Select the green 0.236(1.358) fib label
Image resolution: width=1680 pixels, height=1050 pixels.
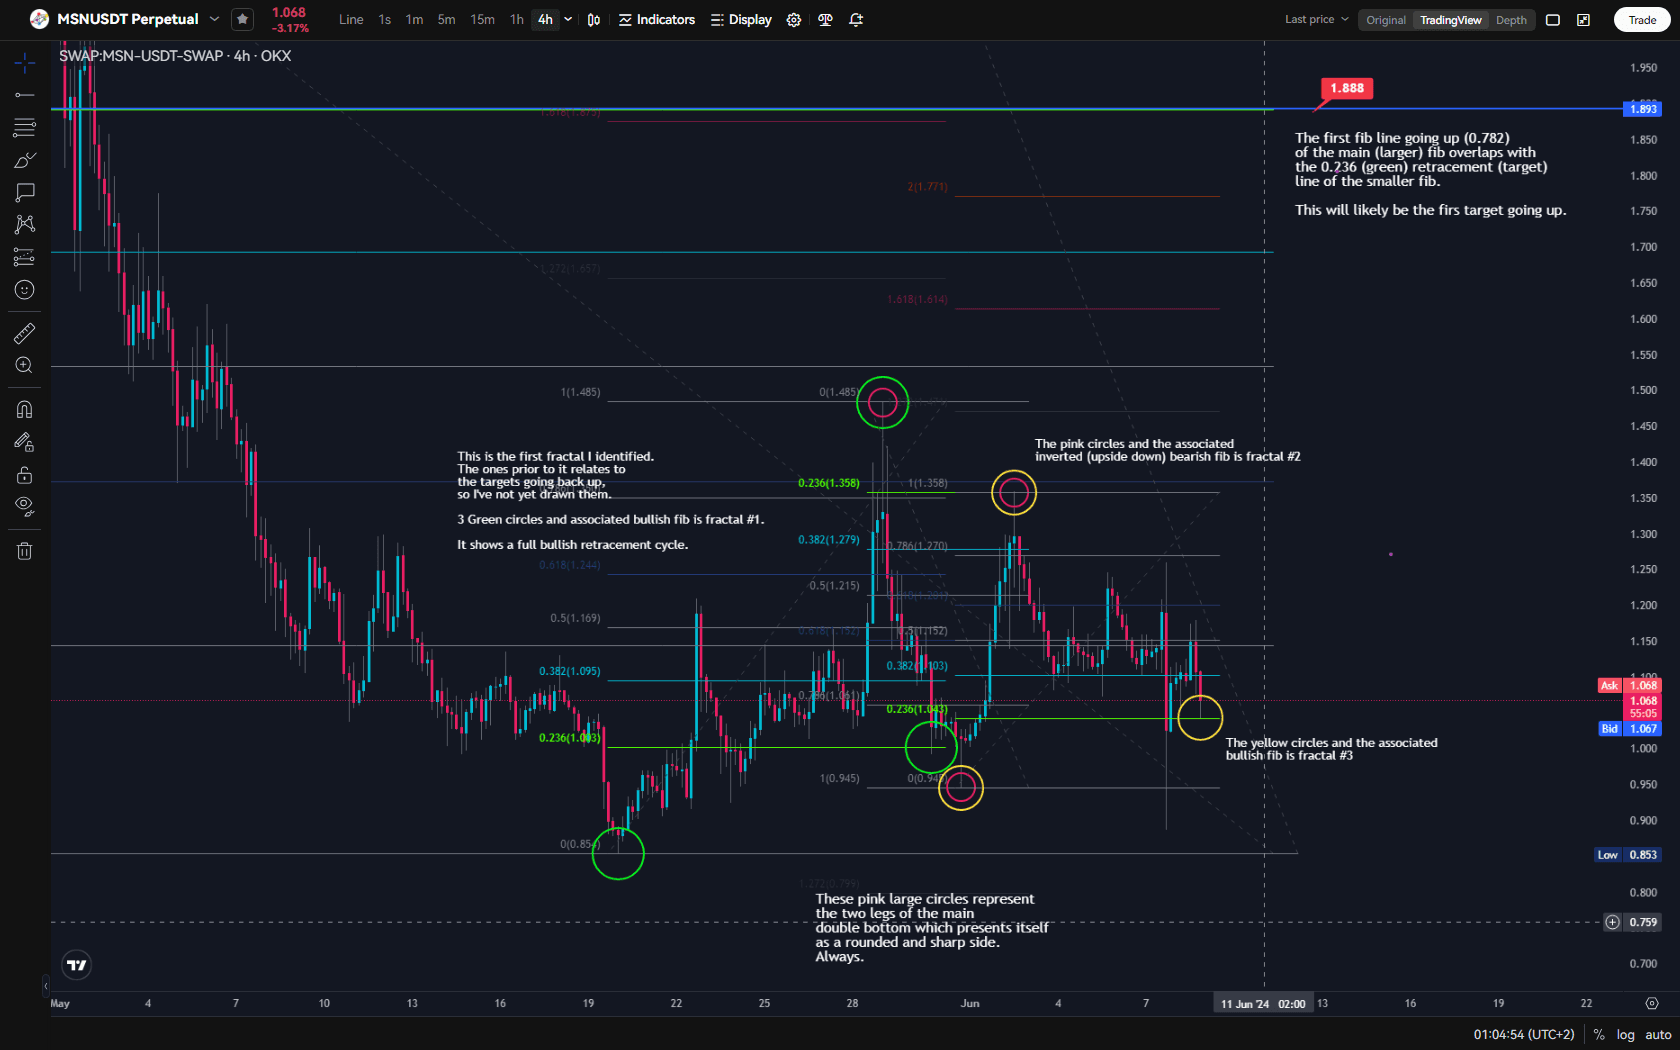[829, 483]
